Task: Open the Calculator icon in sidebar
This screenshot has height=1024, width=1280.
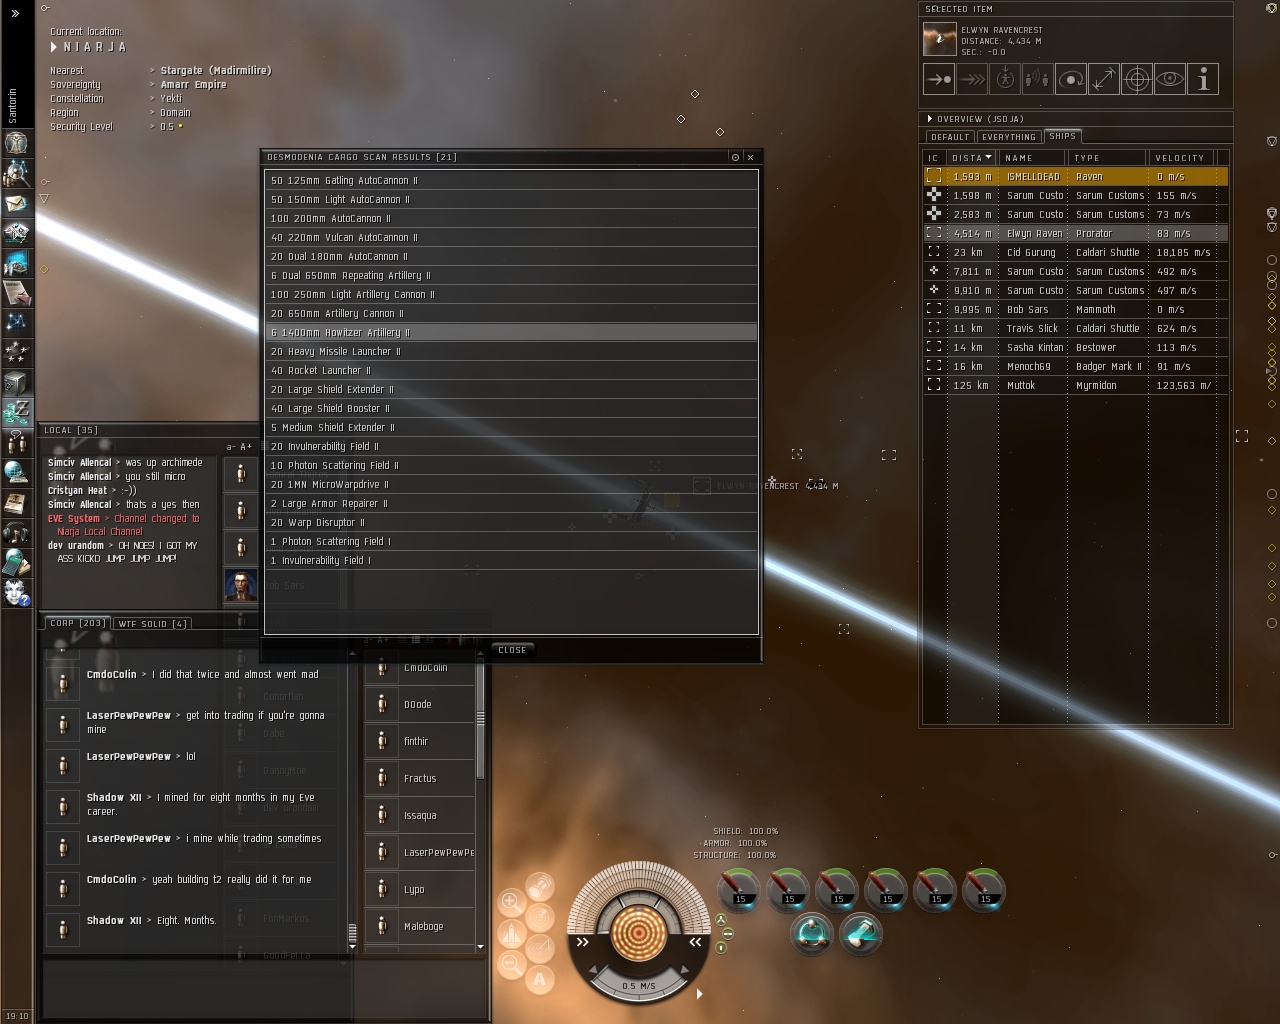Action: (16, 562)
